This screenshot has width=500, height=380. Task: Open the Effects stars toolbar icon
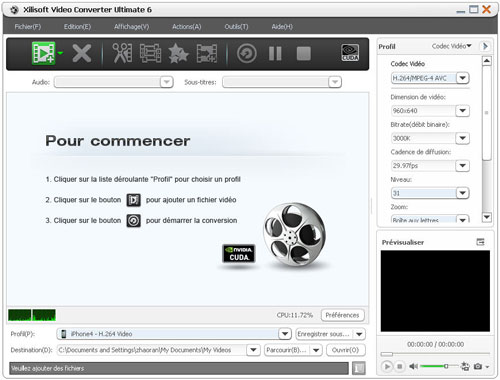(178, 53)
